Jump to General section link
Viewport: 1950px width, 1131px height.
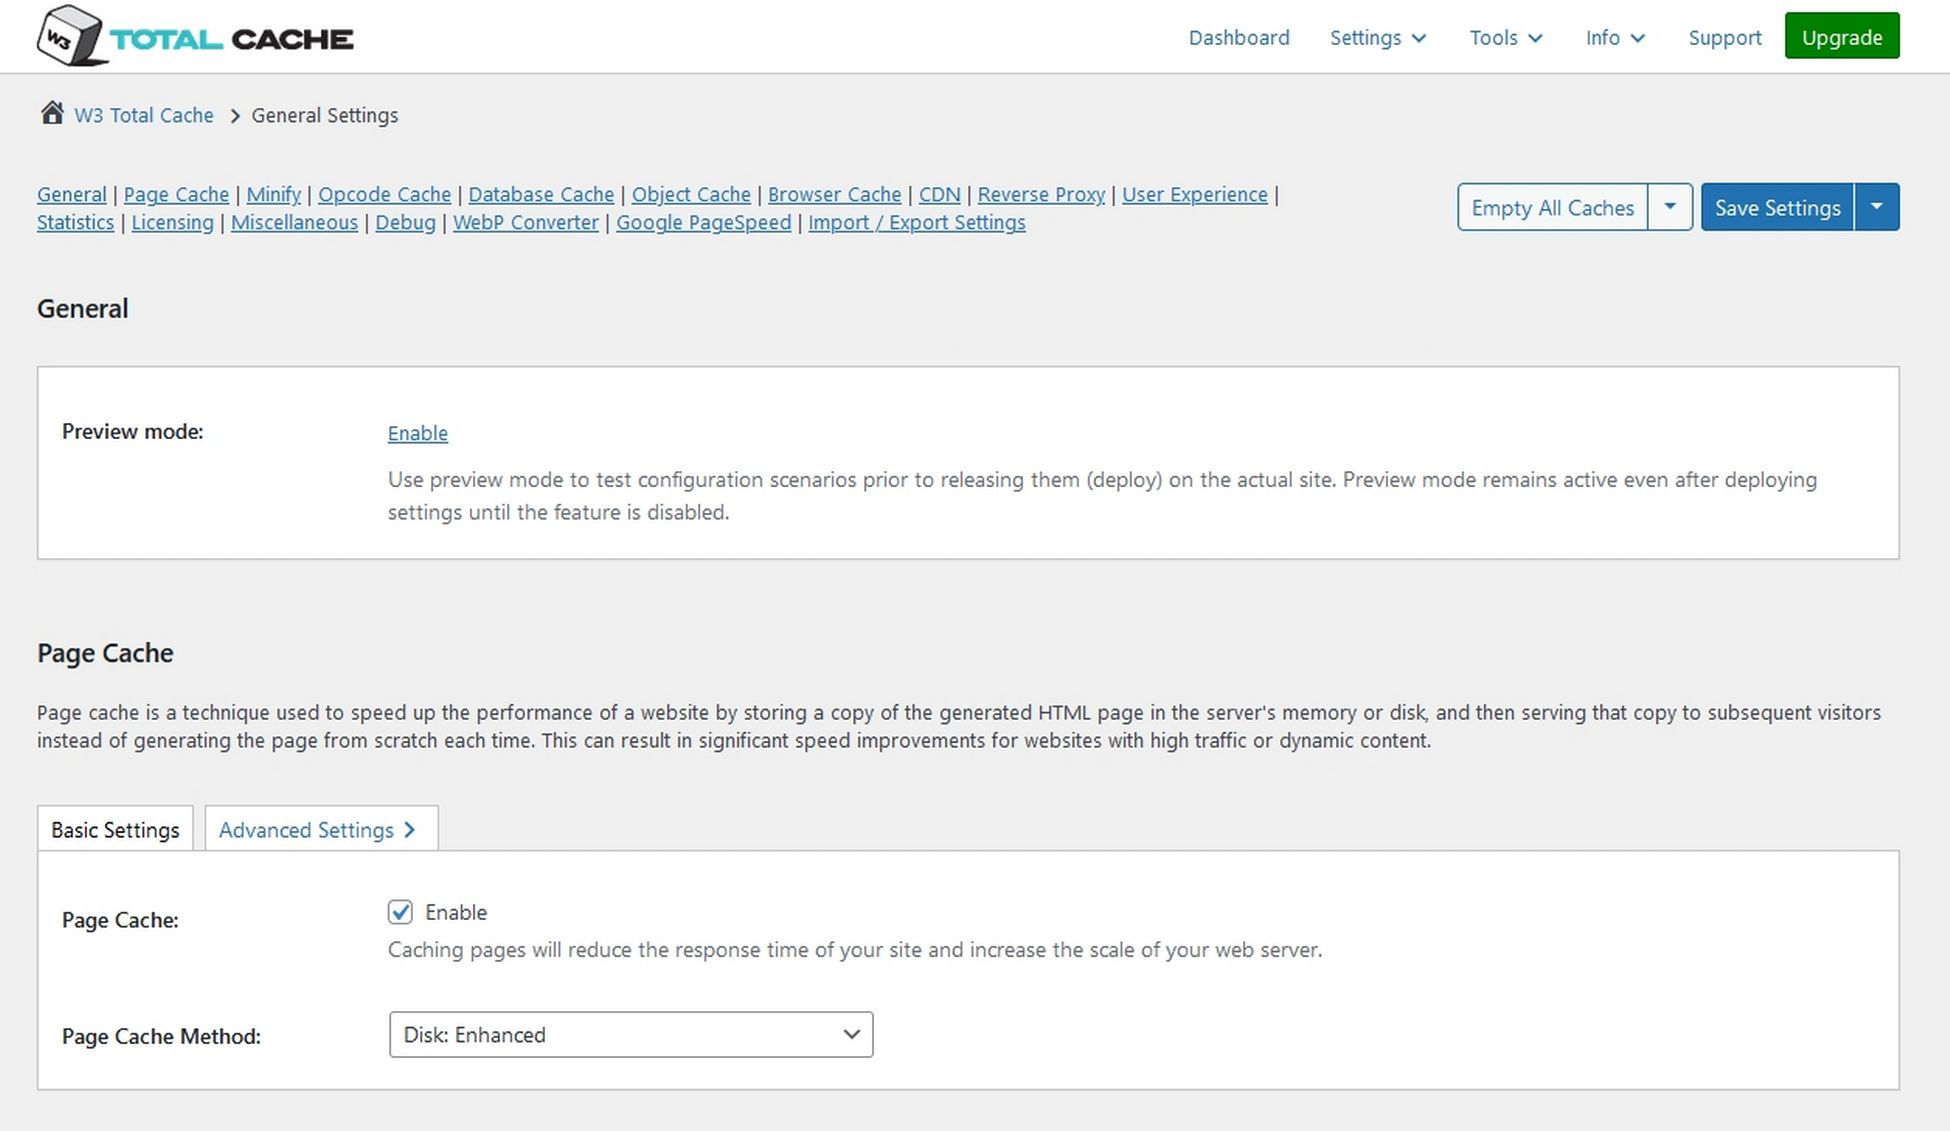[72, 194]
